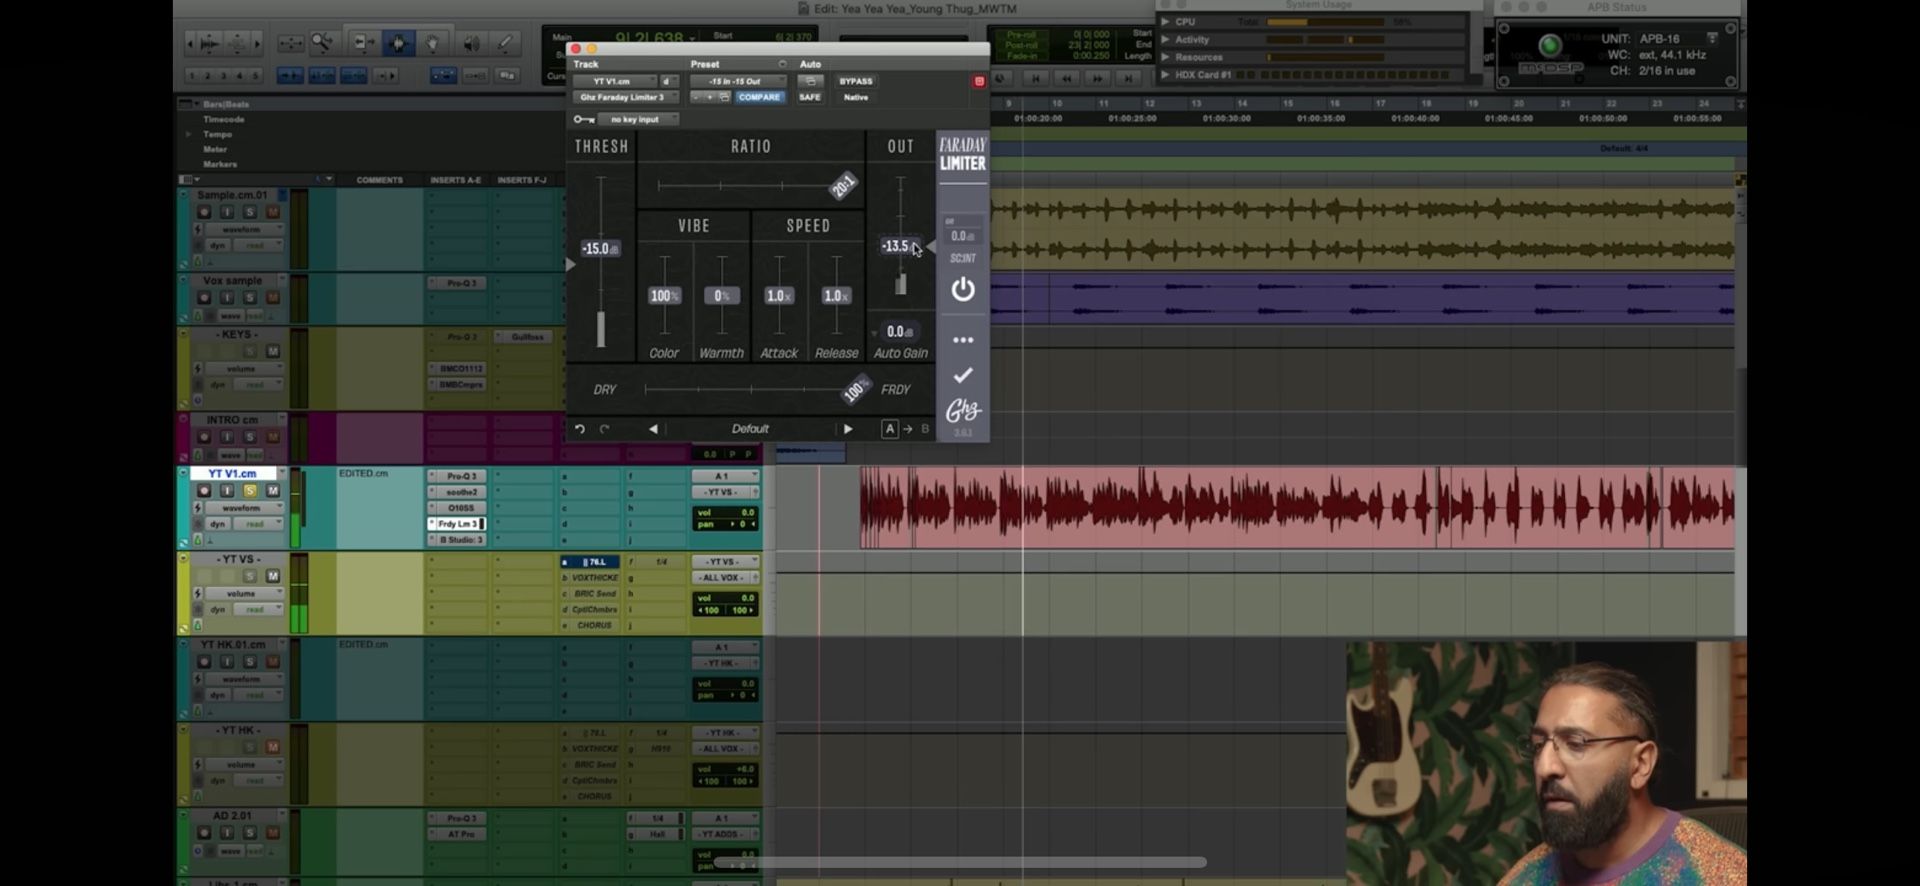The width and height of the screenshot is (1920, 886).
Task: Click the Default preset name in Faraday
Action: (750, 429)
